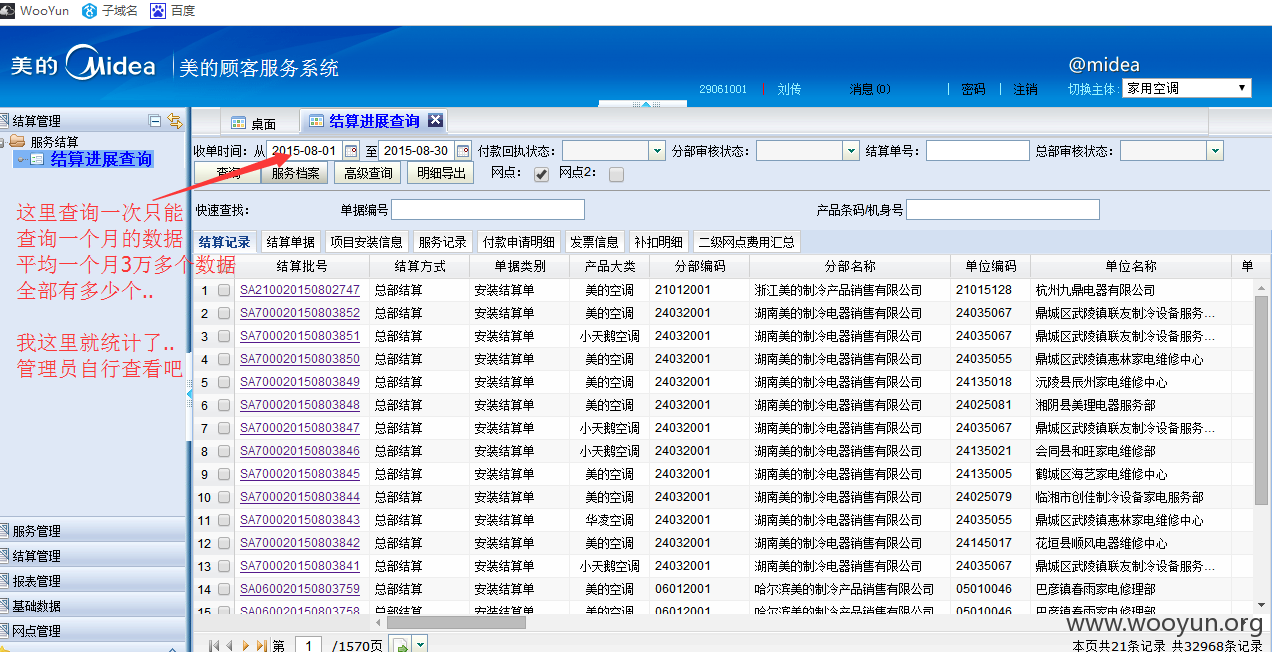Click WooYun bookmark in browser bar
Screen dimensions: 1272x652
click(x=35, y=11)
